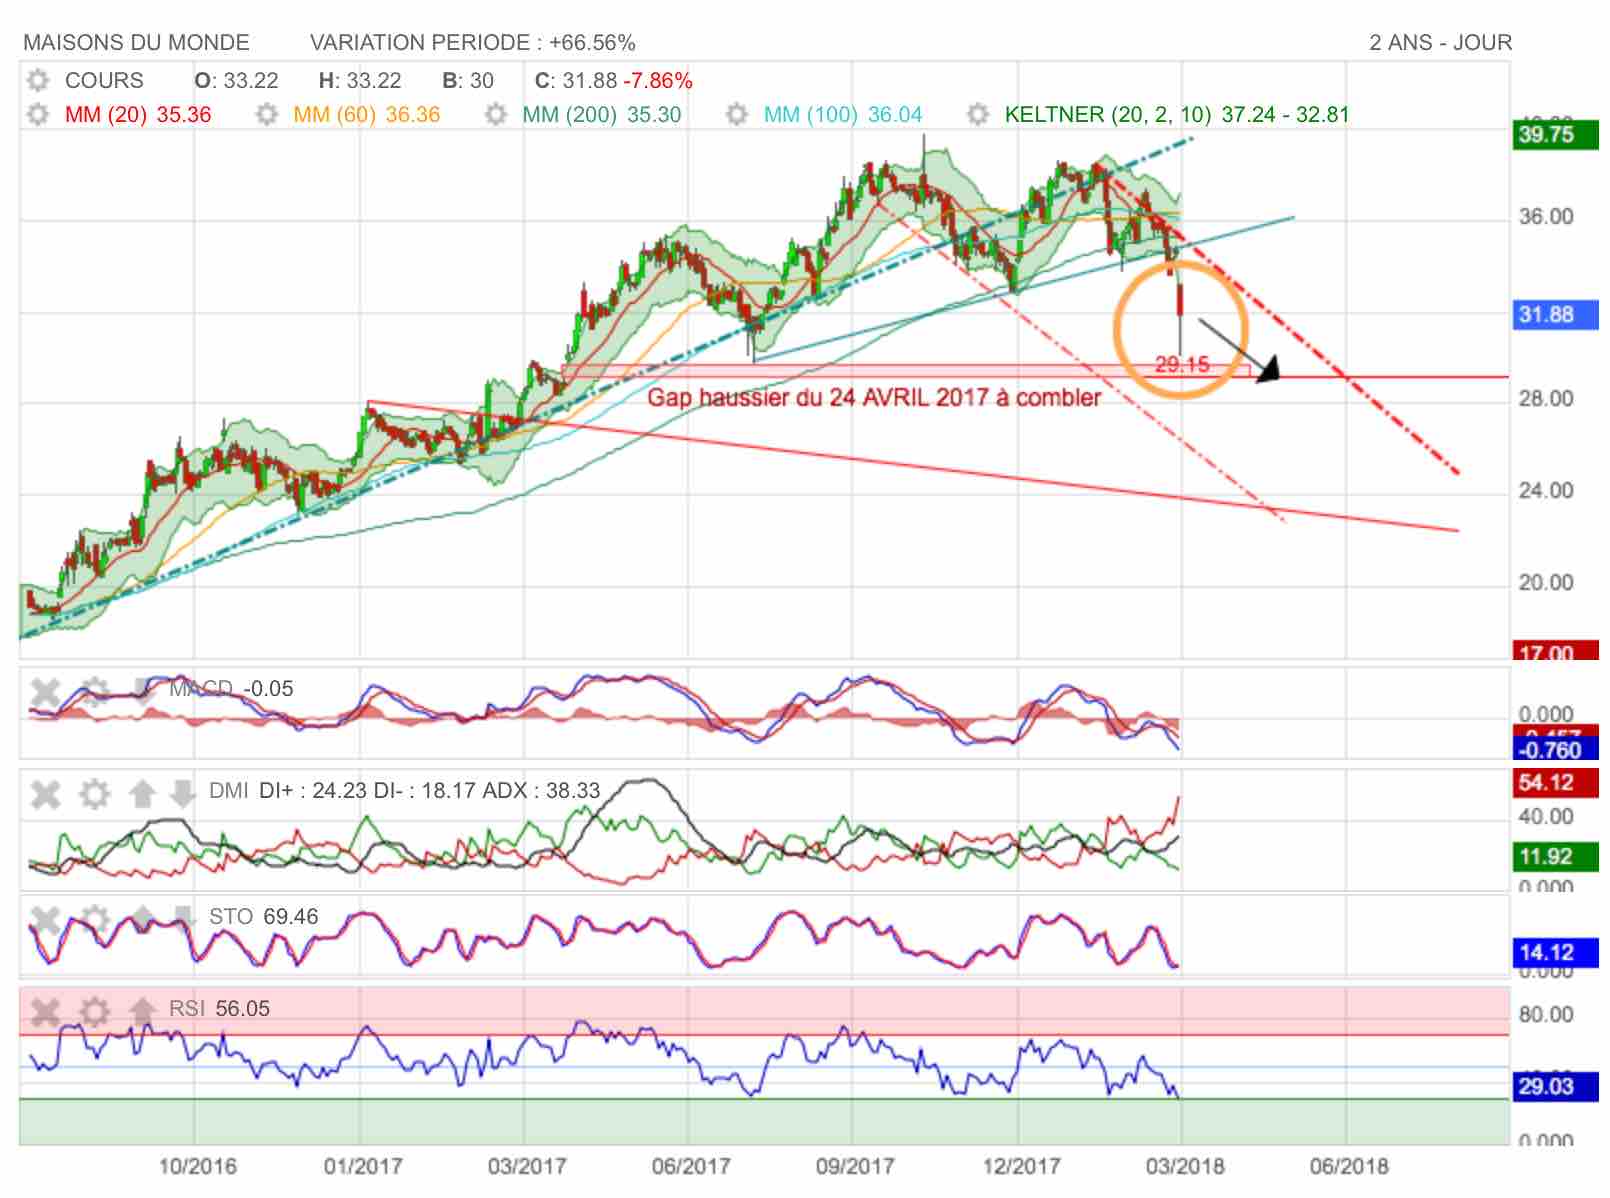Open STO indicator settings gear
The width and height of the screenshot is (1610, 1198).
[x=94, y=918]
